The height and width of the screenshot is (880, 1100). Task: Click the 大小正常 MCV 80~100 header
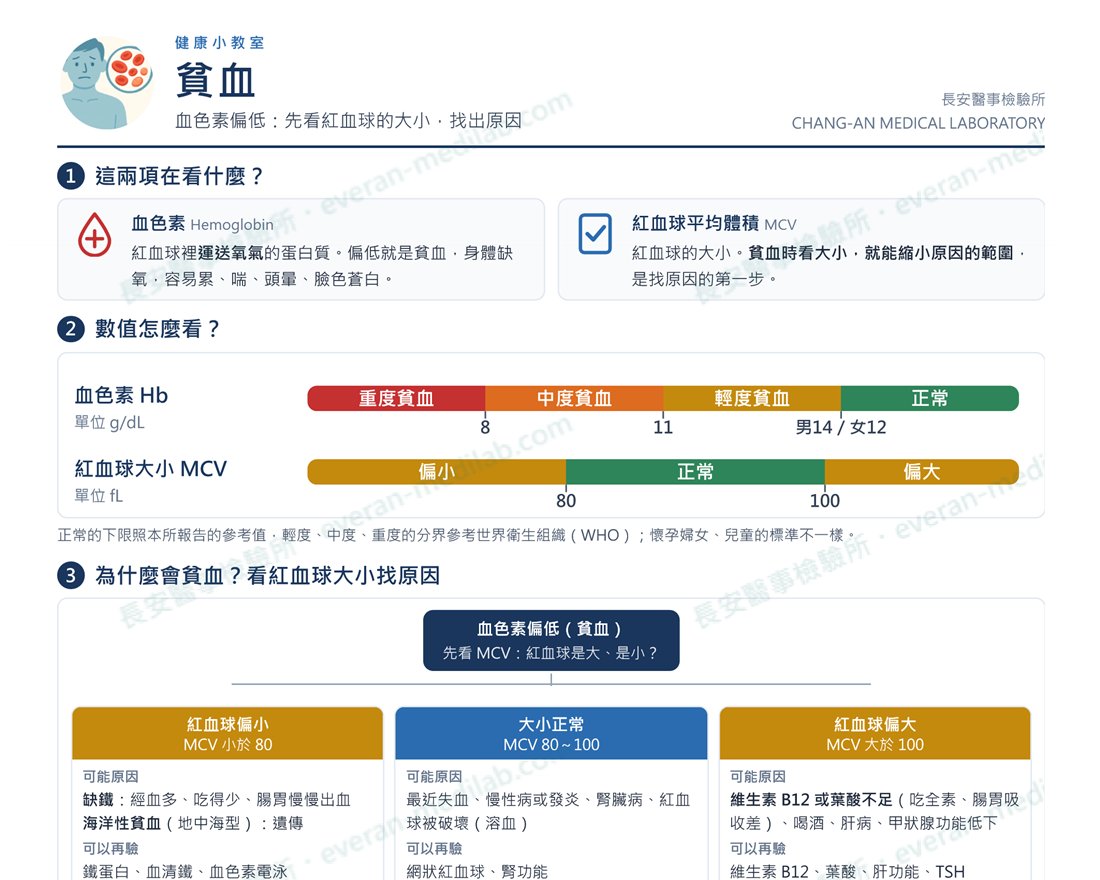(x=551, y=733)
